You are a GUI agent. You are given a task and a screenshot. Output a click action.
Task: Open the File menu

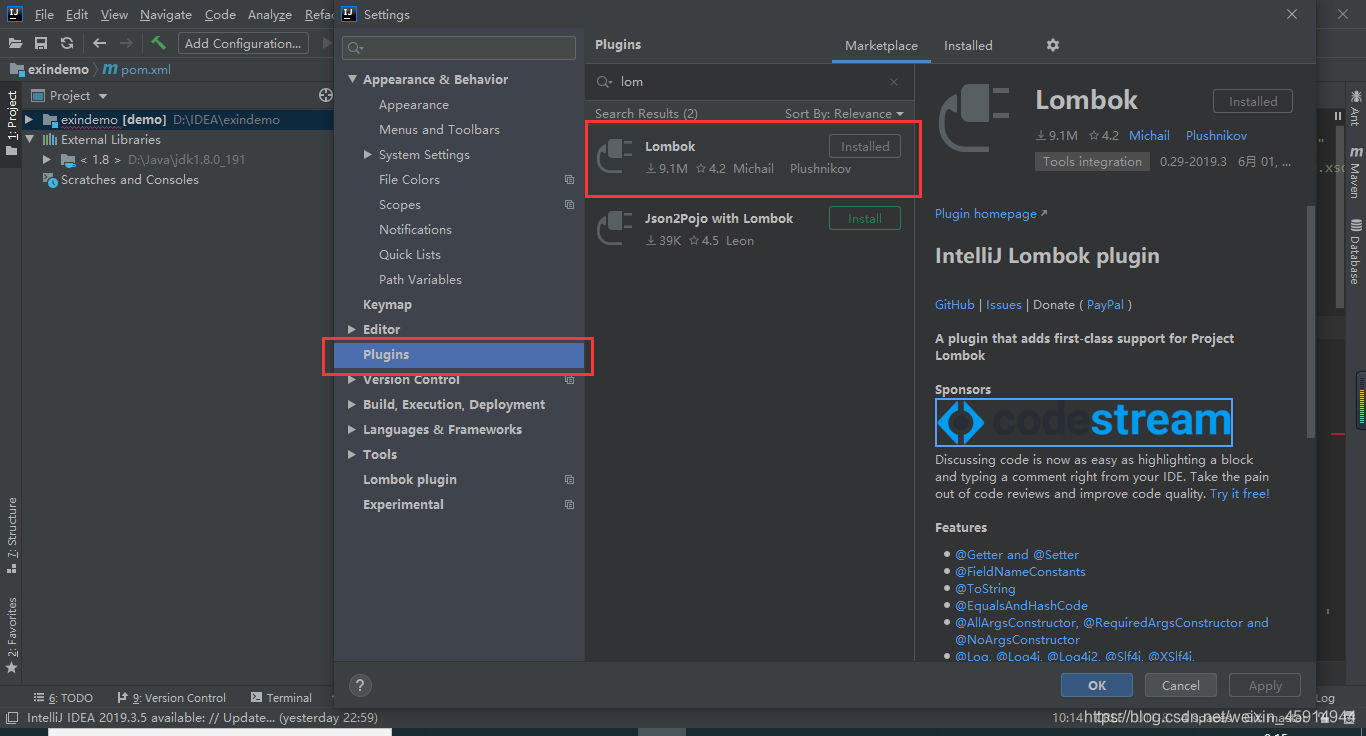(x=44, y=15)
